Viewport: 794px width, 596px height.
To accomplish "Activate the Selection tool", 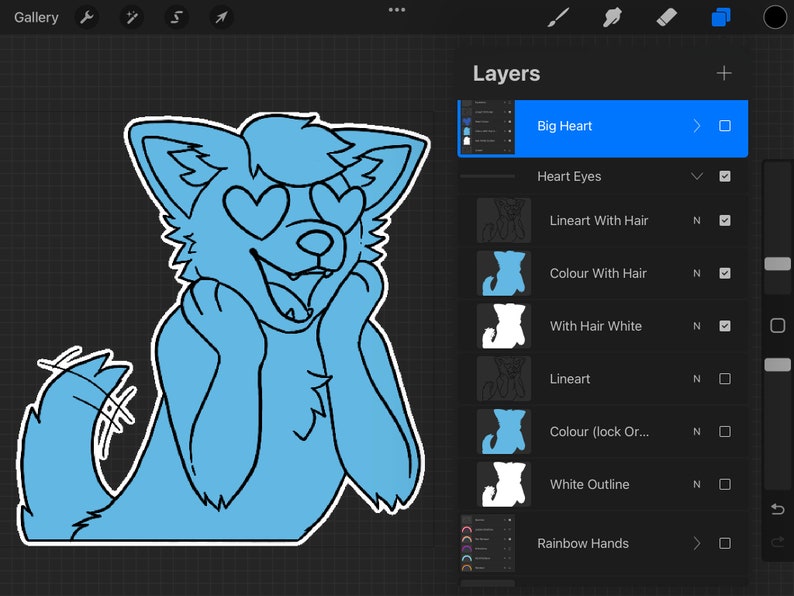I will (176, 17).
